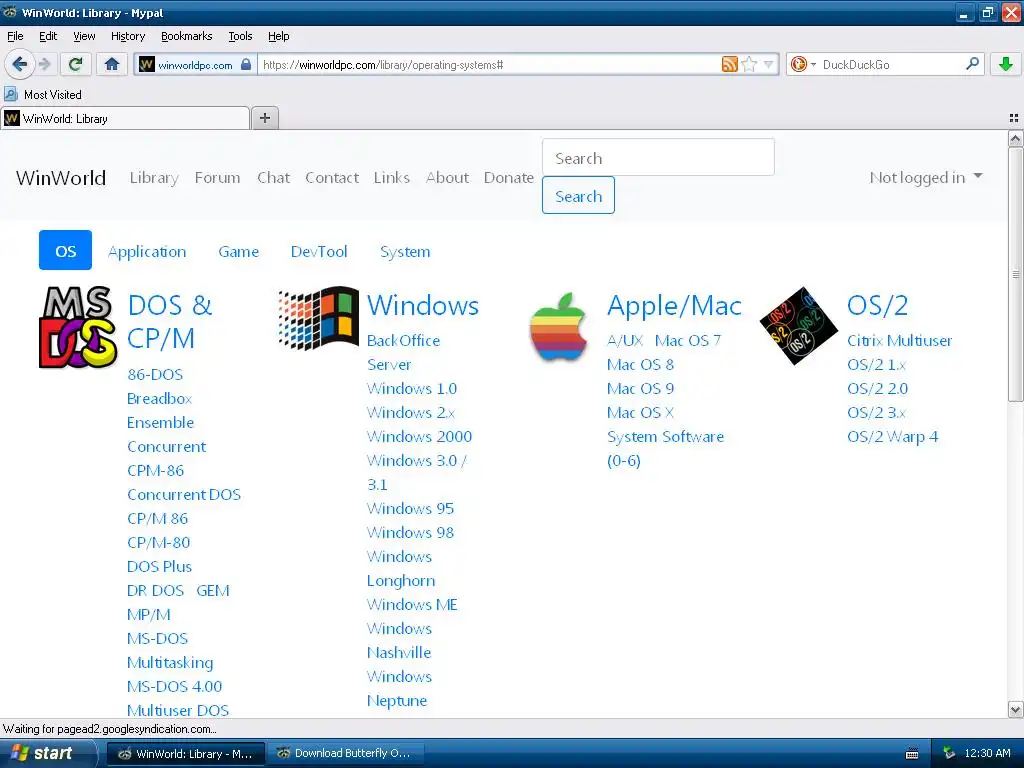Open the File menu

(x=15, y=36)
